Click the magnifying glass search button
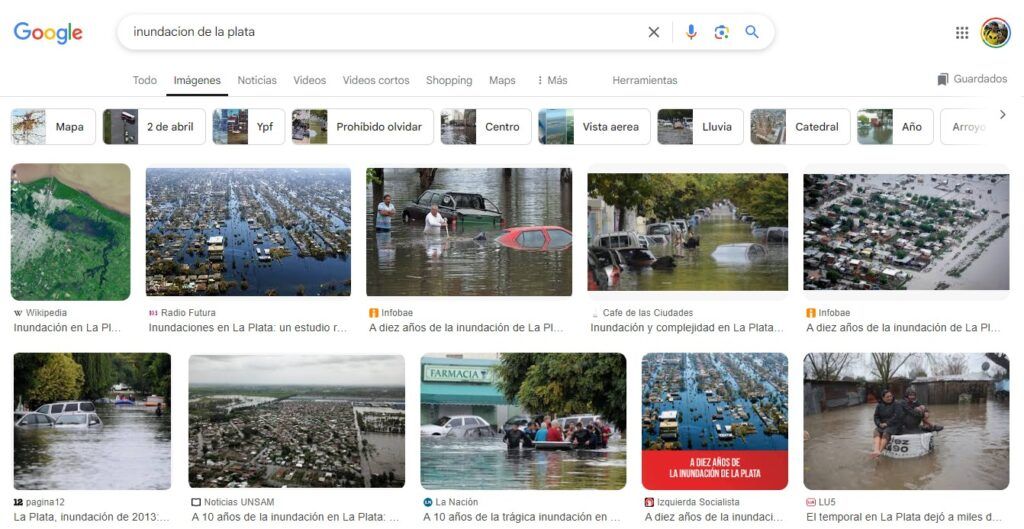 pos(752,32)
